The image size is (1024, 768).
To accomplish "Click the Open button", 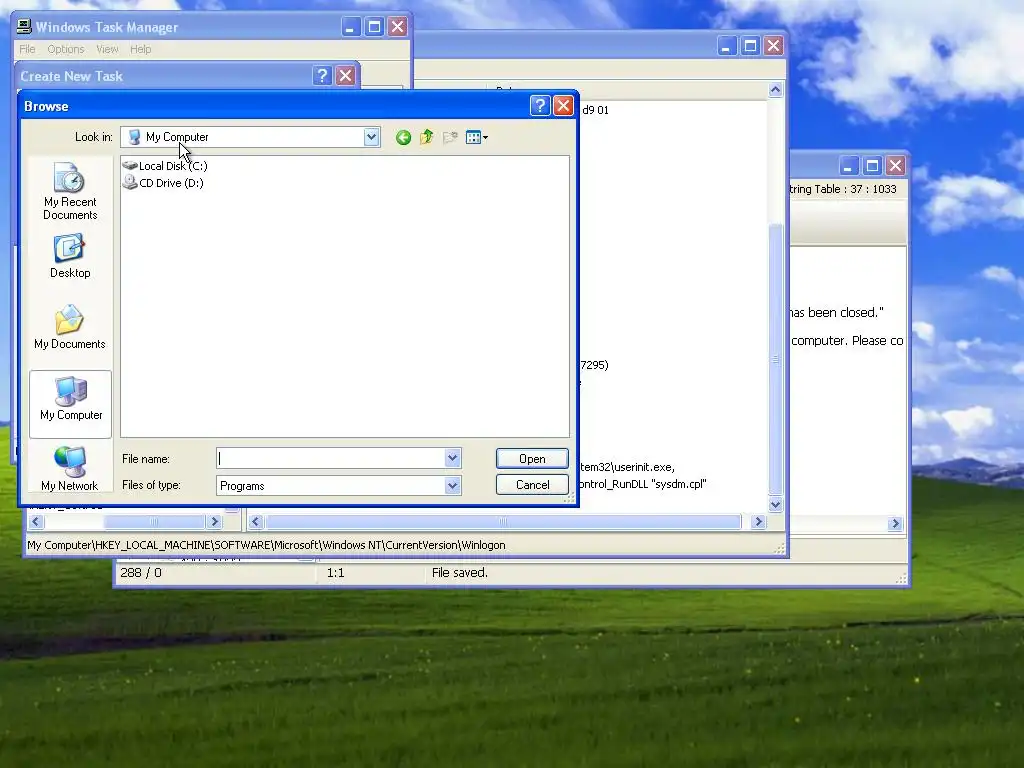I will click(532, 458).
